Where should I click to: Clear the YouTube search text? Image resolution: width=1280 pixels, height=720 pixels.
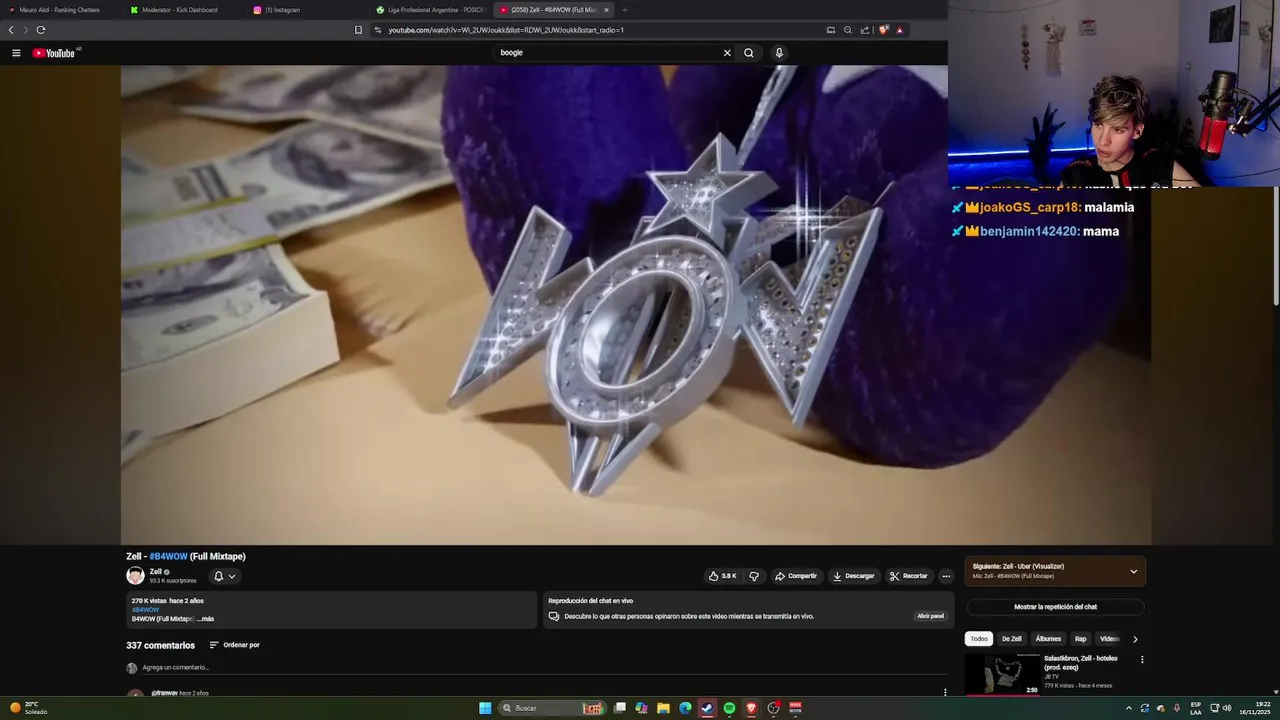tap(727, 53)
